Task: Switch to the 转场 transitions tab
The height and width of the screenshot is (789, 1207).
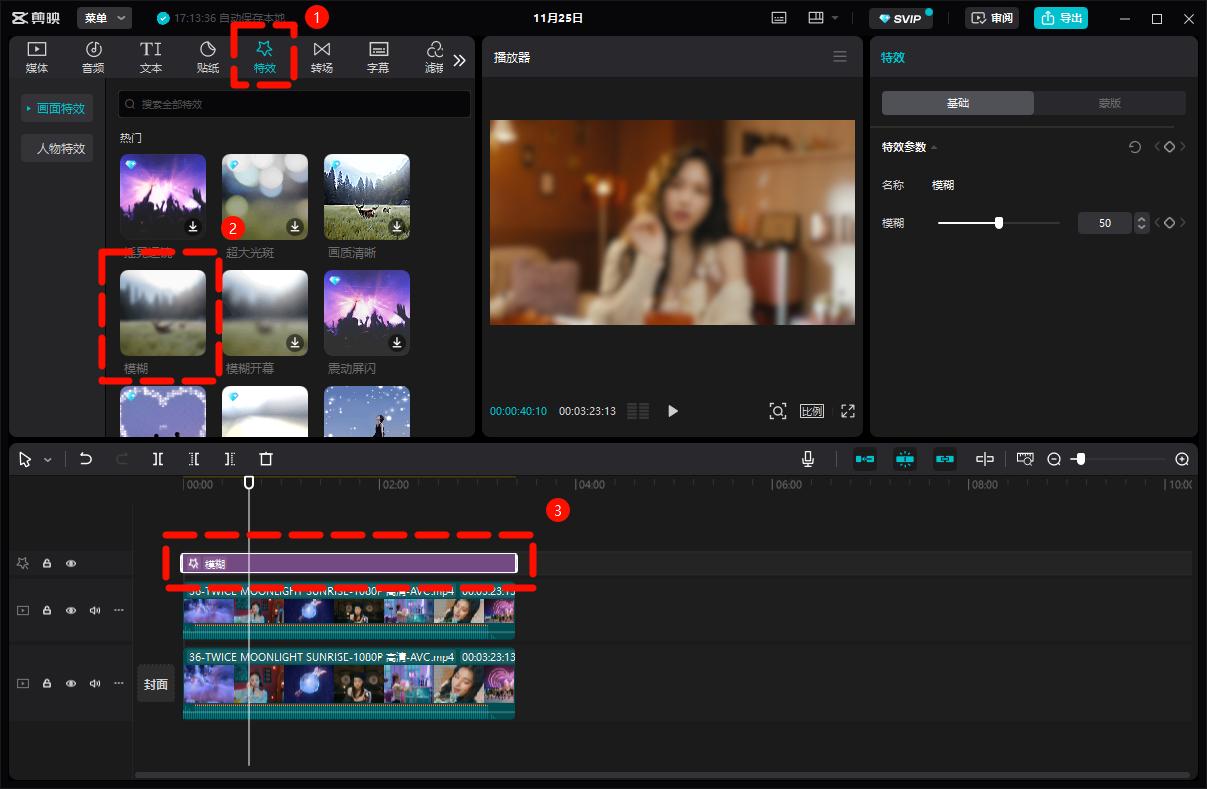Action: tap(322, 57)
